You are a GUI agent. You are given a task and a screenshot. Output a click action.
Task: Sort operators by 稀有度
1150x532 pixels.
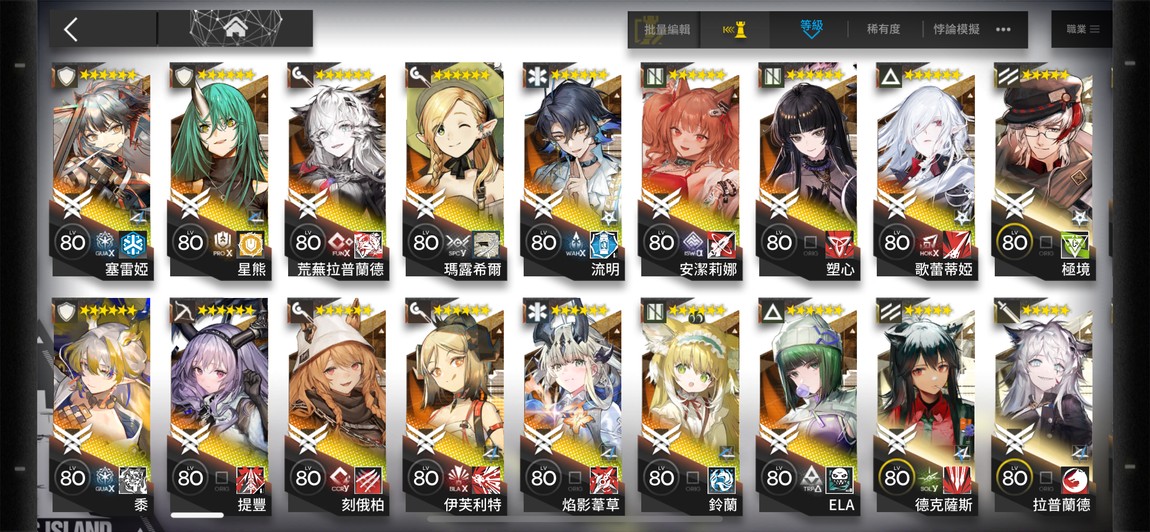click(x=882, y=29)
